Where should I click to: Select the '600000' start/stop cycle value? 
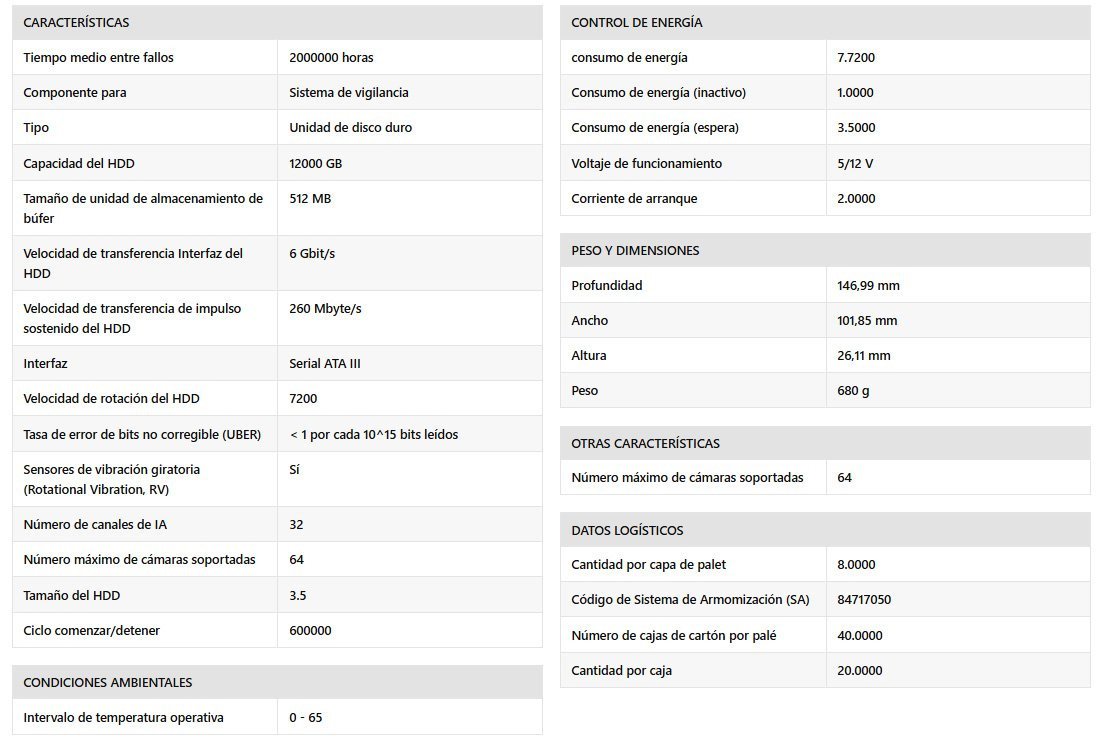tap(310, 630)
